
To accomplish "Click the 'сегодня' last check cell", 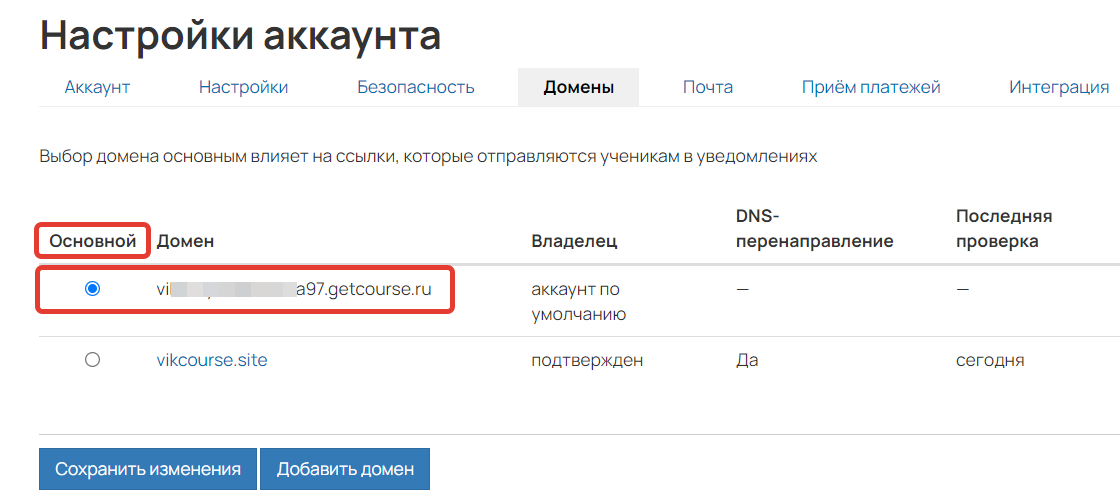I will pos(990,361).
